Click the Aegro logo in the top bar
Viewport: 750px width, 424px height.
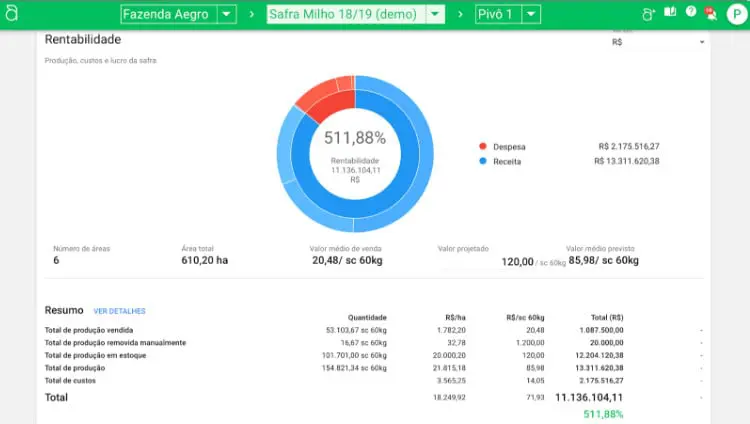tap(12, 14)
